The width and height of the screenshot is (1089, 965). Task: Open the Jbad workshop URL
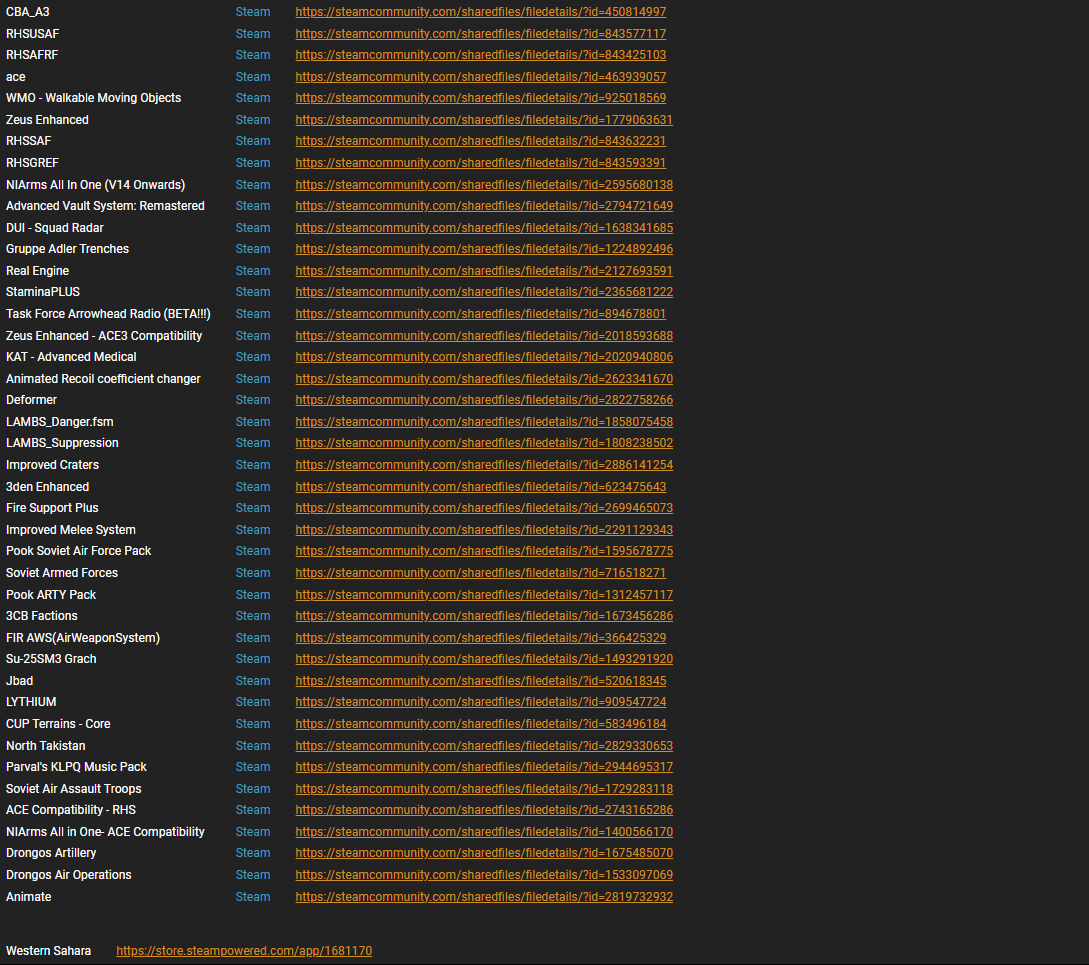point(481,681)
